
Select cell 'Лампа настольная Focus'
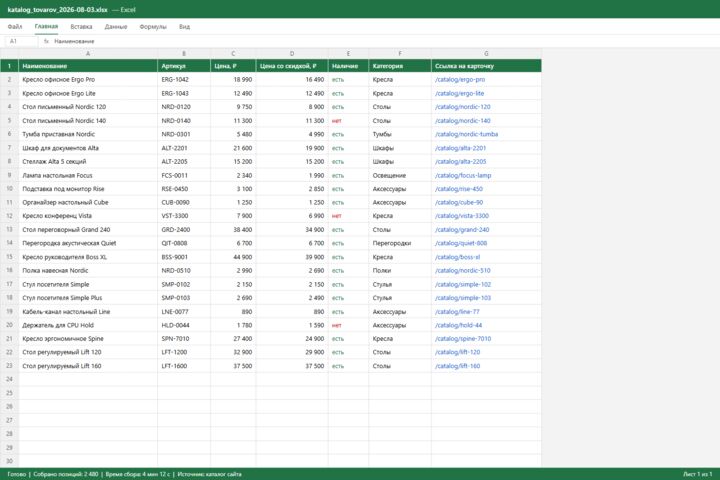88,175
